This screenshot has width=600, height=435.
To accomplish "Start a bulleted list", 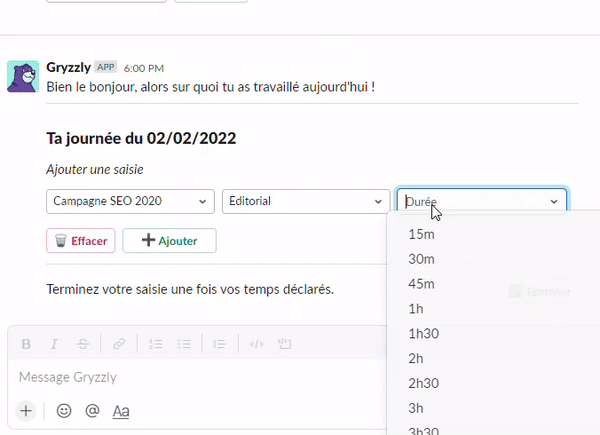I will coord(184,344).
